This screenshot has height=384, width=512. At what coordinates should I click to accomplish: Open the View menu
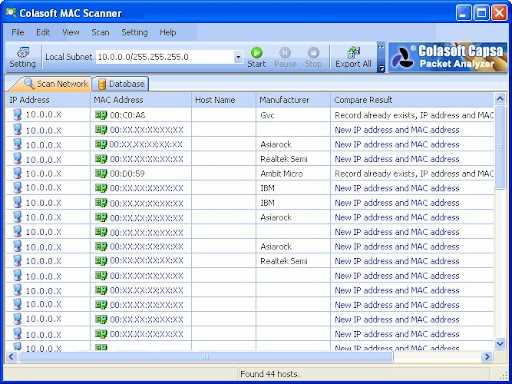point(71,32)
